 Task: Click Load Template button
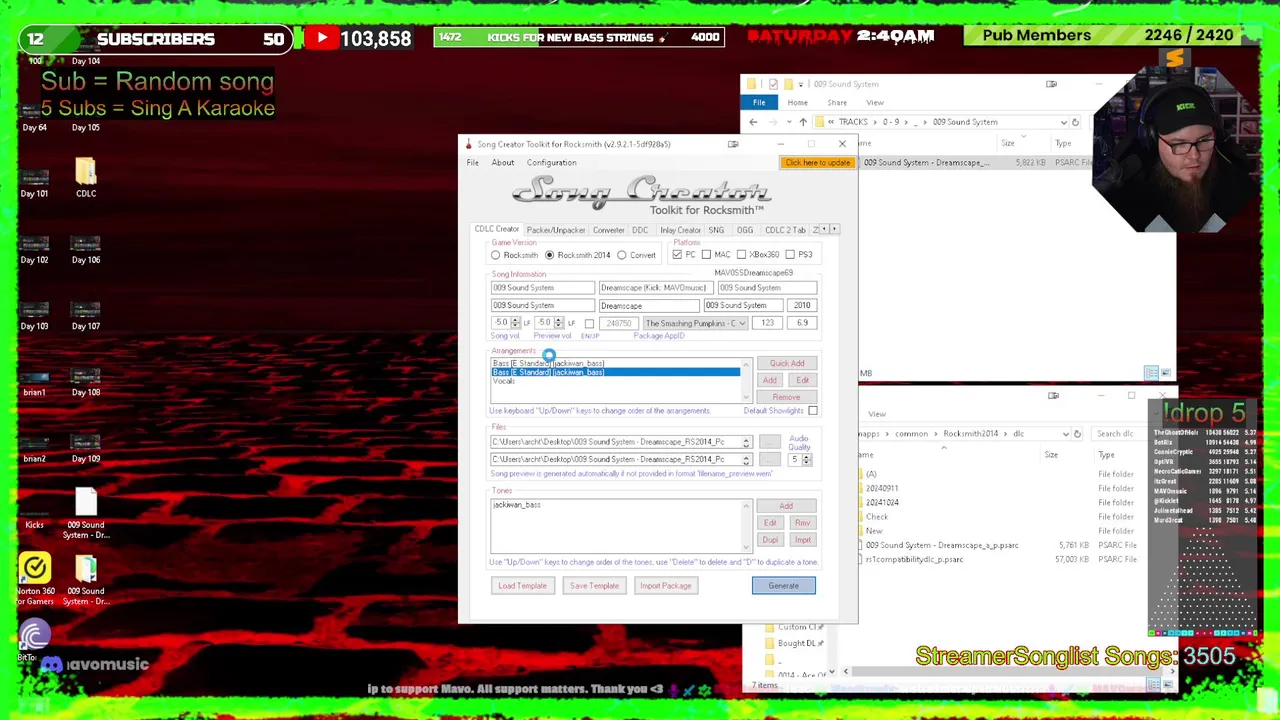[x=522, y=586]
